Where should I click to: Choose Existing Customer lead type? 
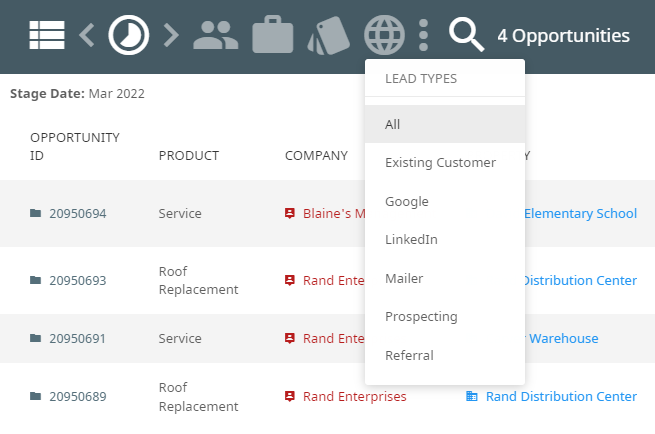[445, 162]
